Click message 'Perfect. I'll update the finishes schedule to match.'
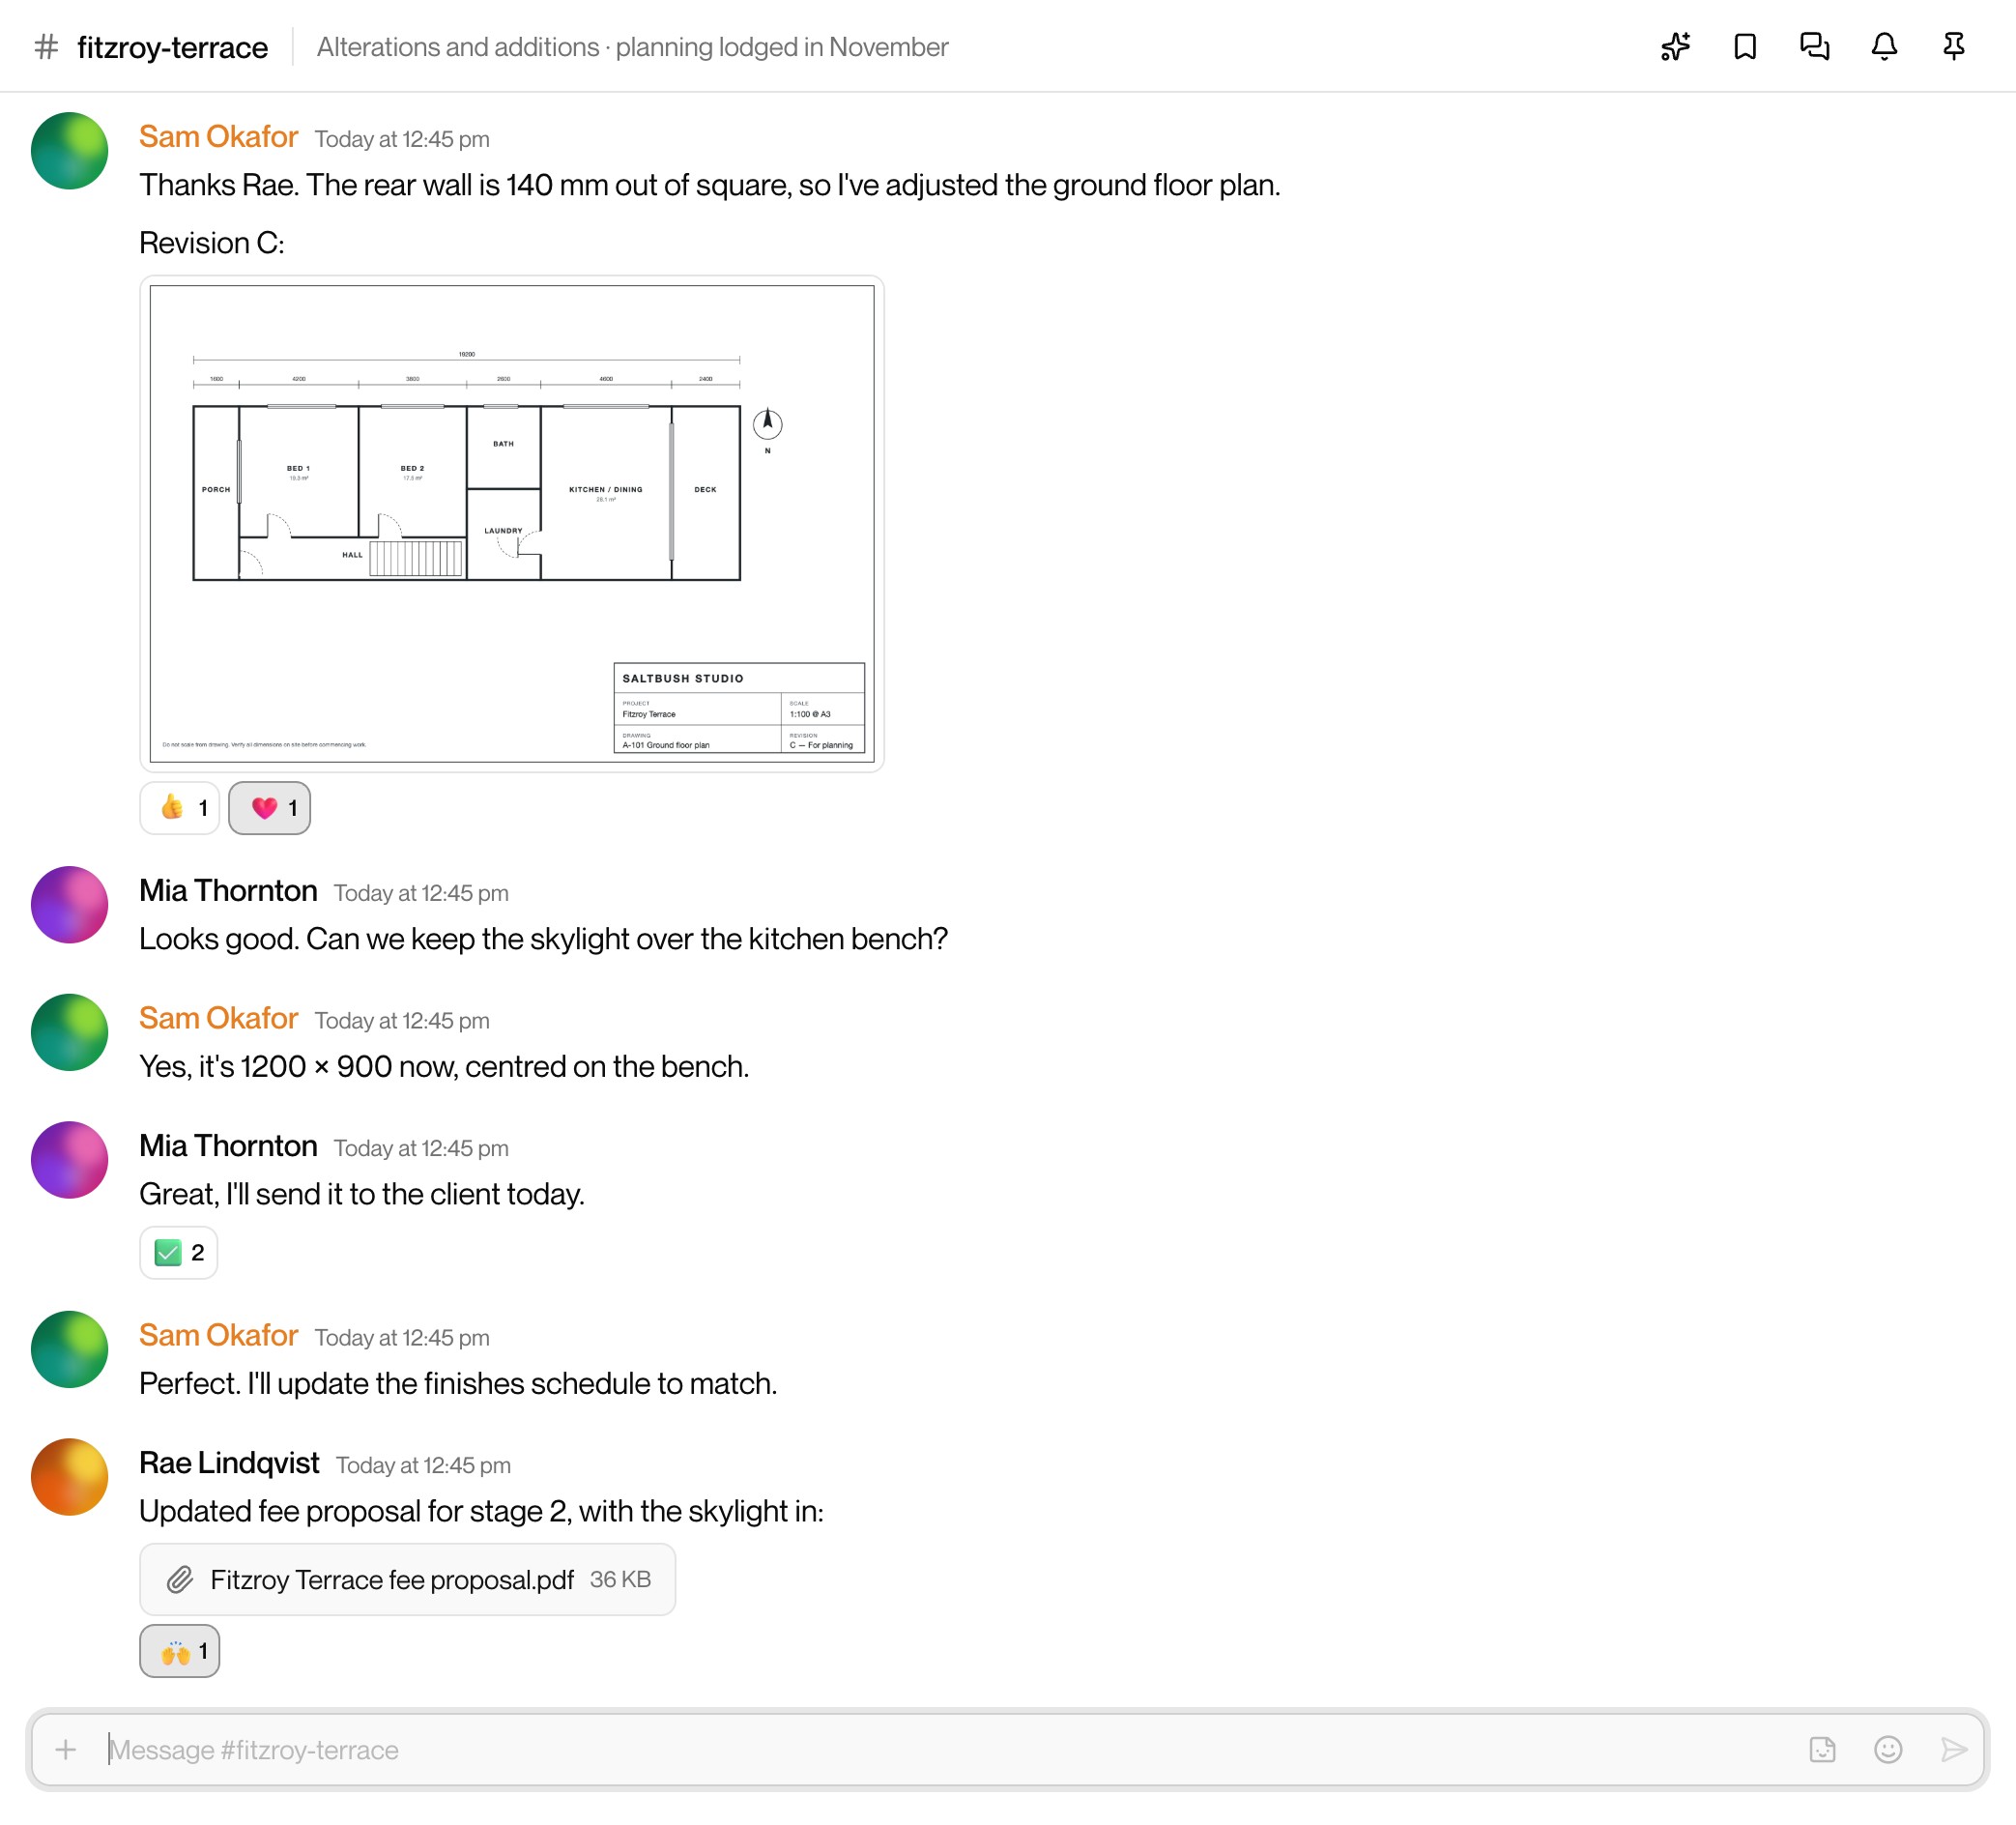The width and height of the screenshot is (2016, 1825). point(458,1384)
